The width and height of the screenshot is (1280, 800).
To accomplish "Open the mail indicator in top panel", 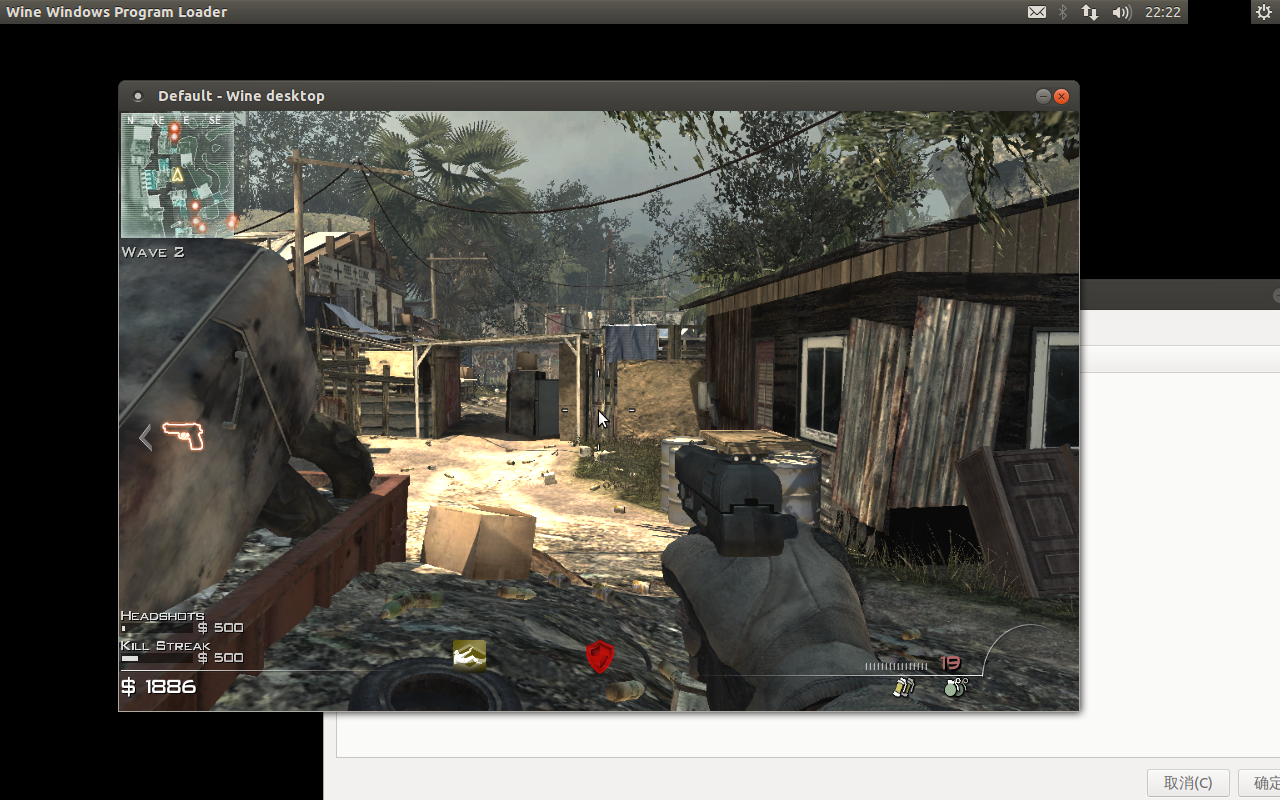I will point(1037,12).
